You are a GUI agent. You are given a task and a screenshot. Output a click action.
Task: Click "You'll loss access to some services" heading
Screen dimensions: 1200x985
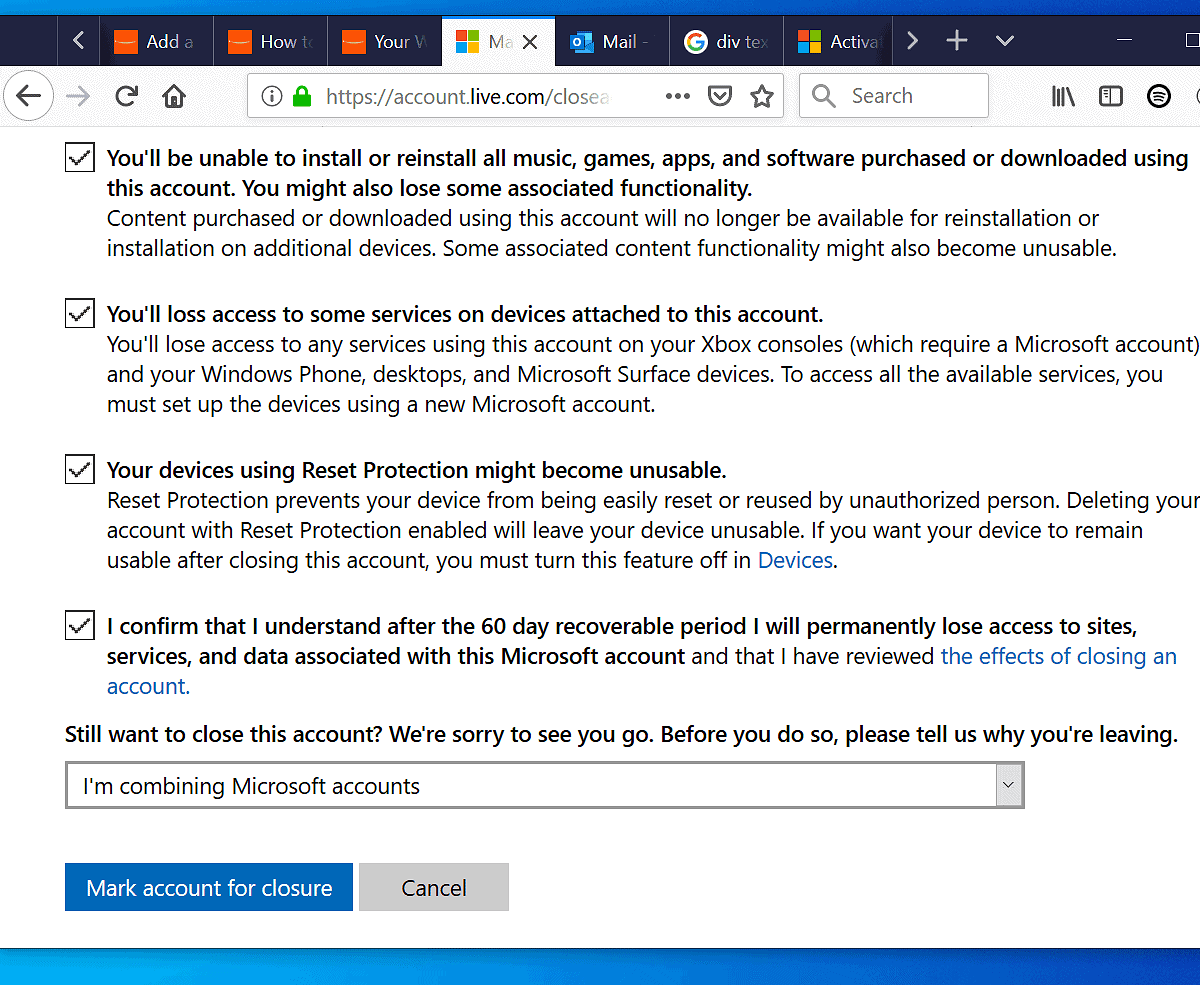pyautogui.click(x=465, y=314)
